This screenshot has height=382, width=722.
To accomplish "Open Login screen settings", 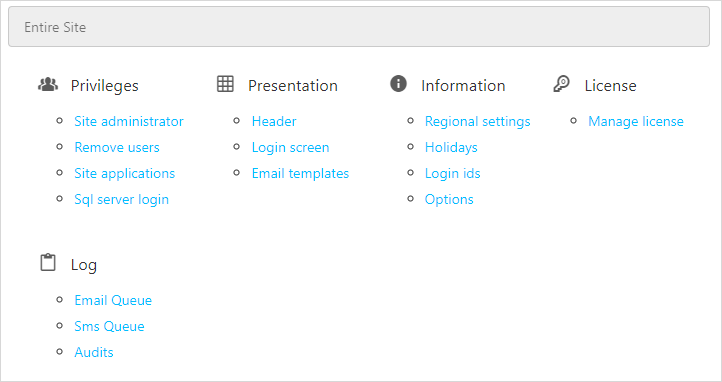I will click(x=291, y=148).
